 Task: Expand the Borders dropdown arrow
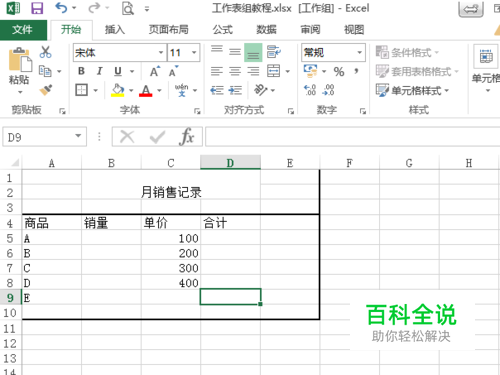(x=95, y=90)
